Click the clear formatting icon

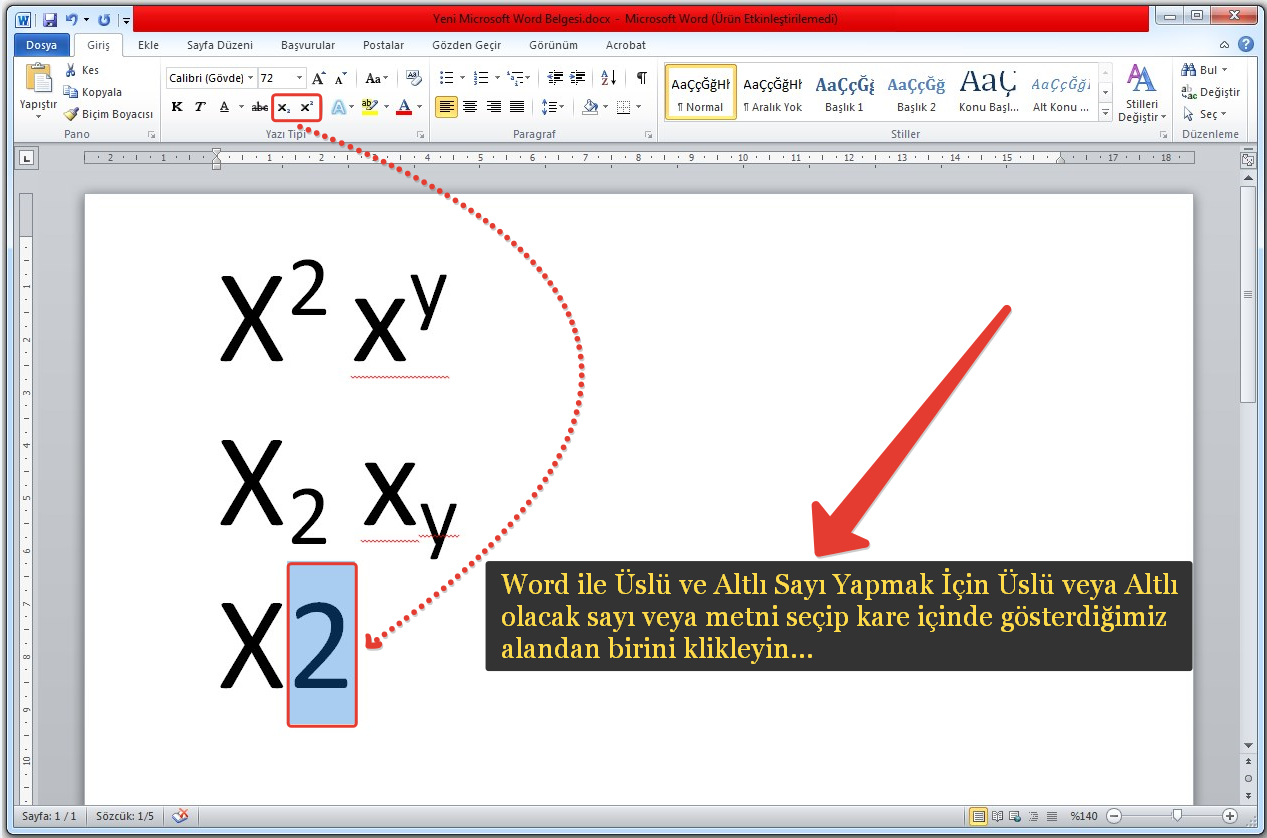click(412, 78)
